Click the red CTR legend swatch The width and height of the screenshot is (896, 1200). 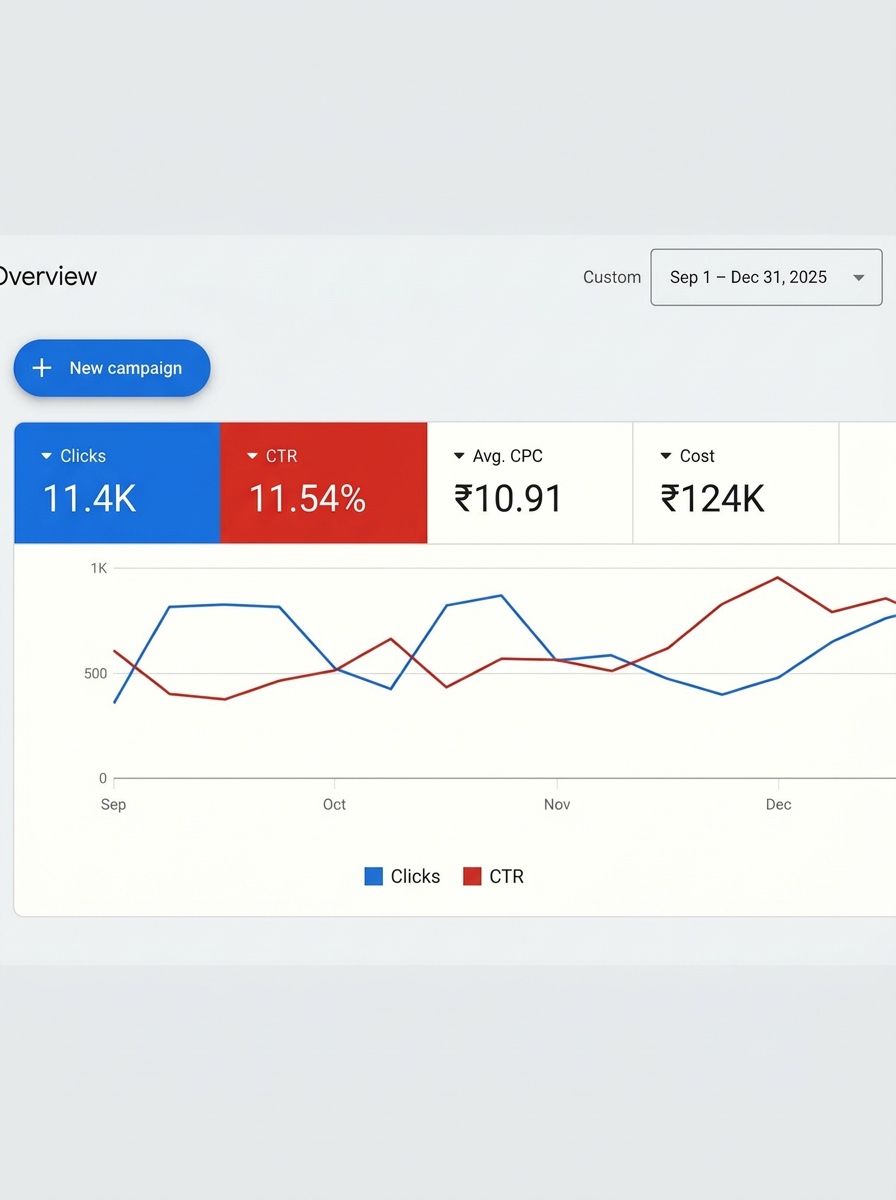472,877
